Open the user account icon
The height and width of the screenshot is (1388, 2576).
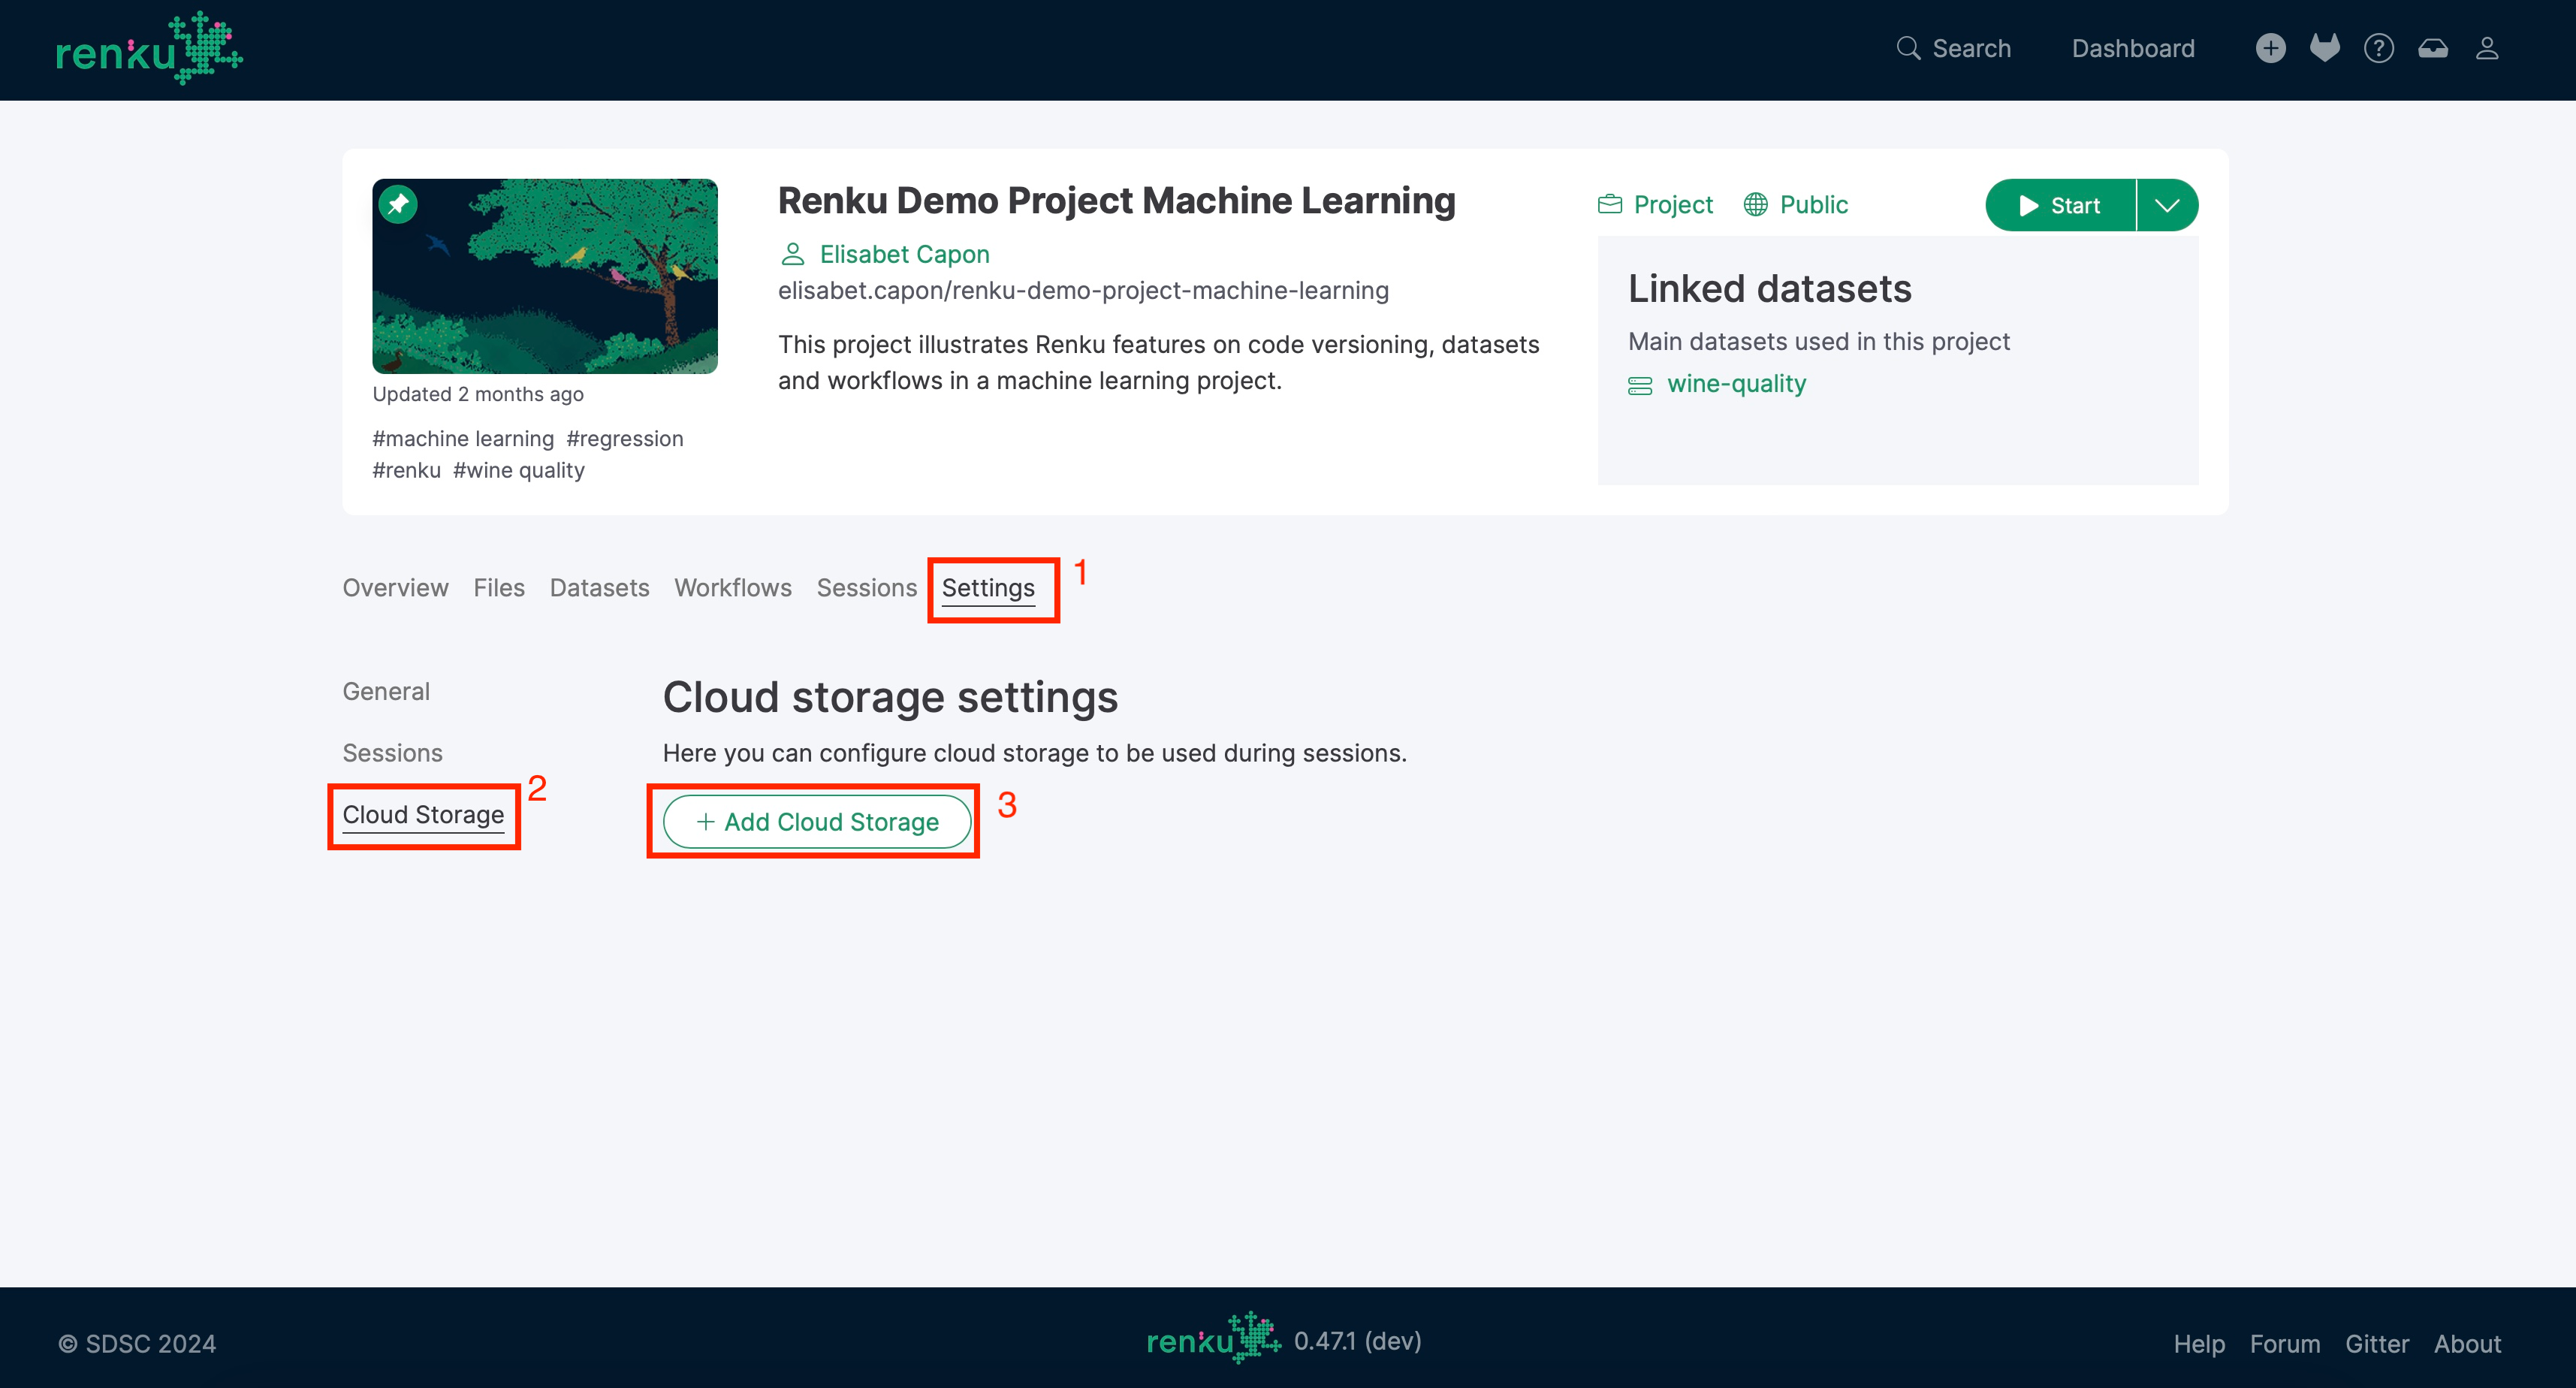(2486, 48)
